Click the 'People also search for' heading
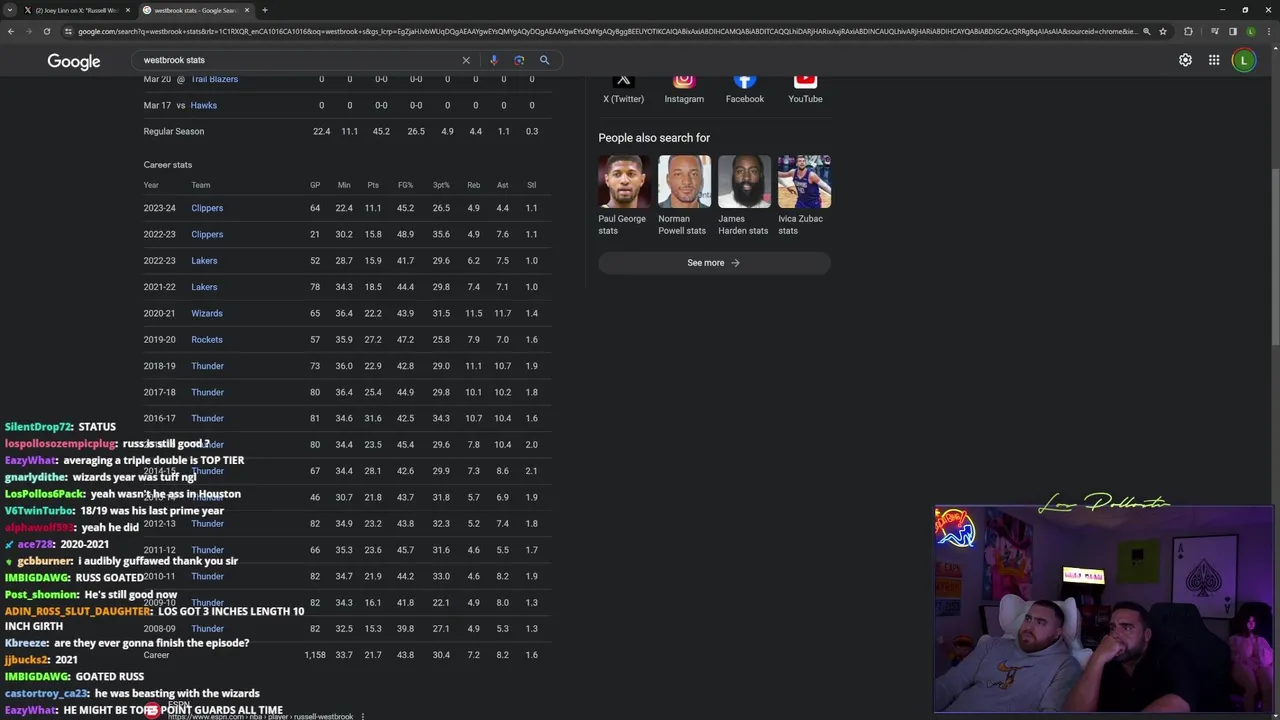1280x720 pixels. (x=654, y=138)
